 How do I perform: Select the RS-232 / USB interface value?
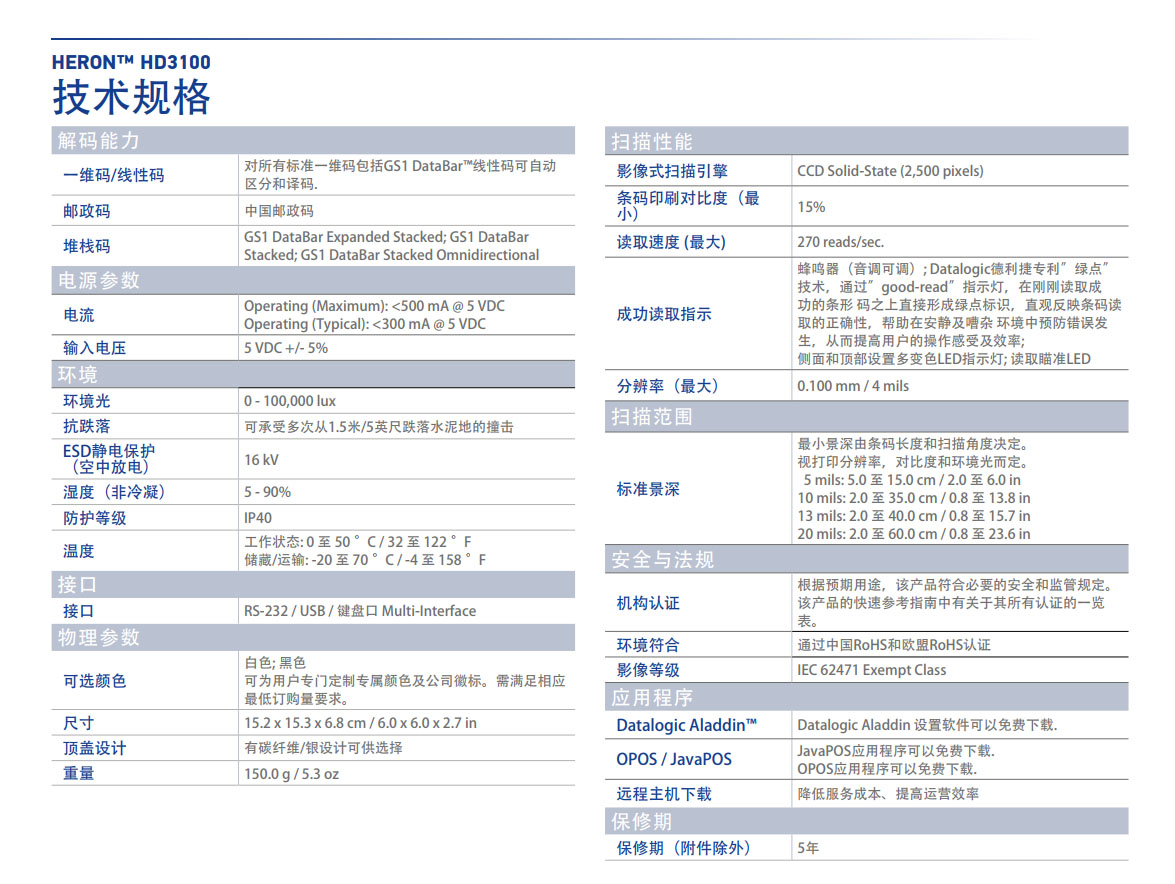pyautogui.click(x=359, y=611)
